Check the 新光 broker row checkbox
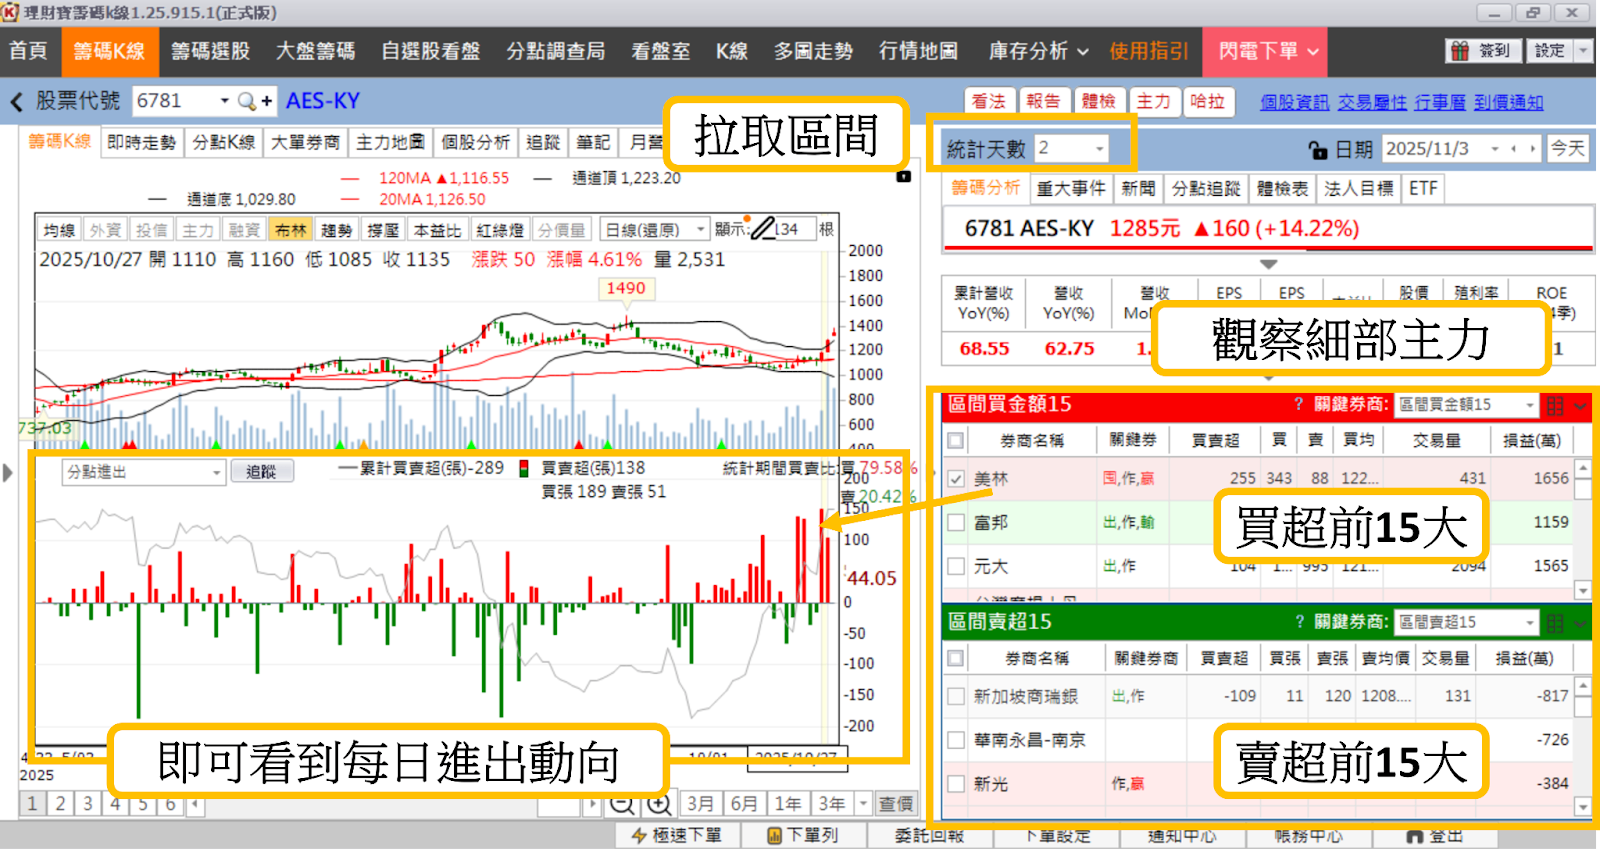This screenshot has width=1600, height=849. pyautogui.click(x=956, y=784)
